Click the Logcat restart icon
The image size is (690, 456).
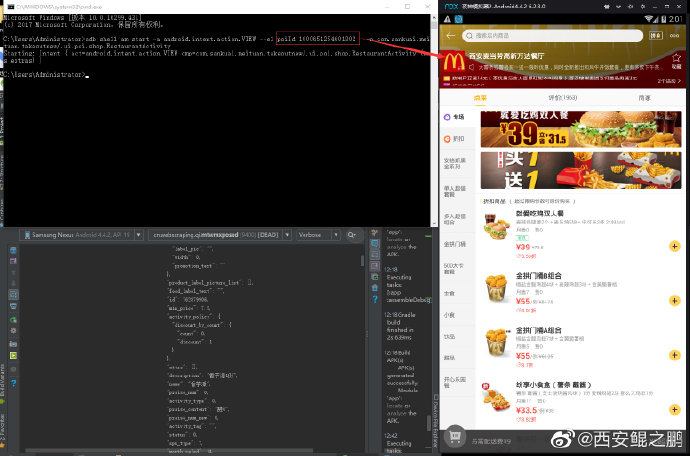coord(13,320)
